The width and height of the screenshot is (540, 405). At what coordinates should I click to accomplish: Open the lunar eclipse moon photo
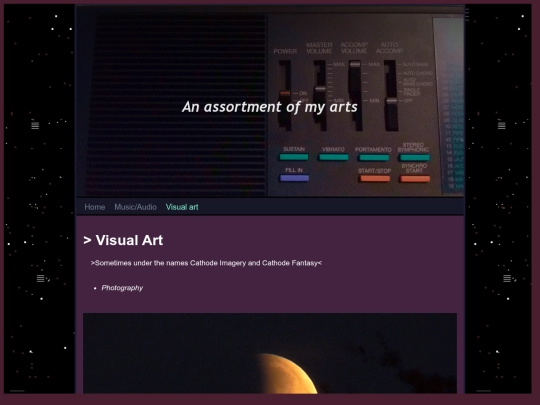pyautogui.click(x=270, y=353)
